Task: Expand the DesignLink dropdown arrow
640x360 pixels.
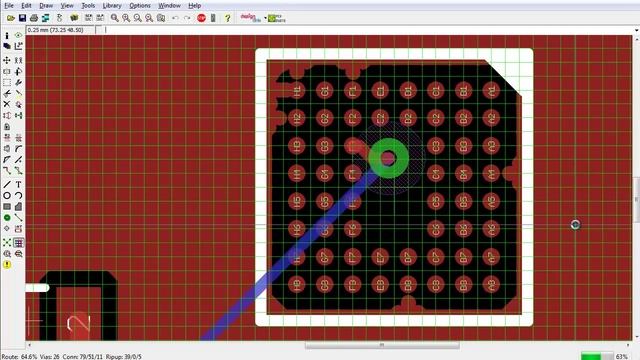Action: (x=265, y=18)
